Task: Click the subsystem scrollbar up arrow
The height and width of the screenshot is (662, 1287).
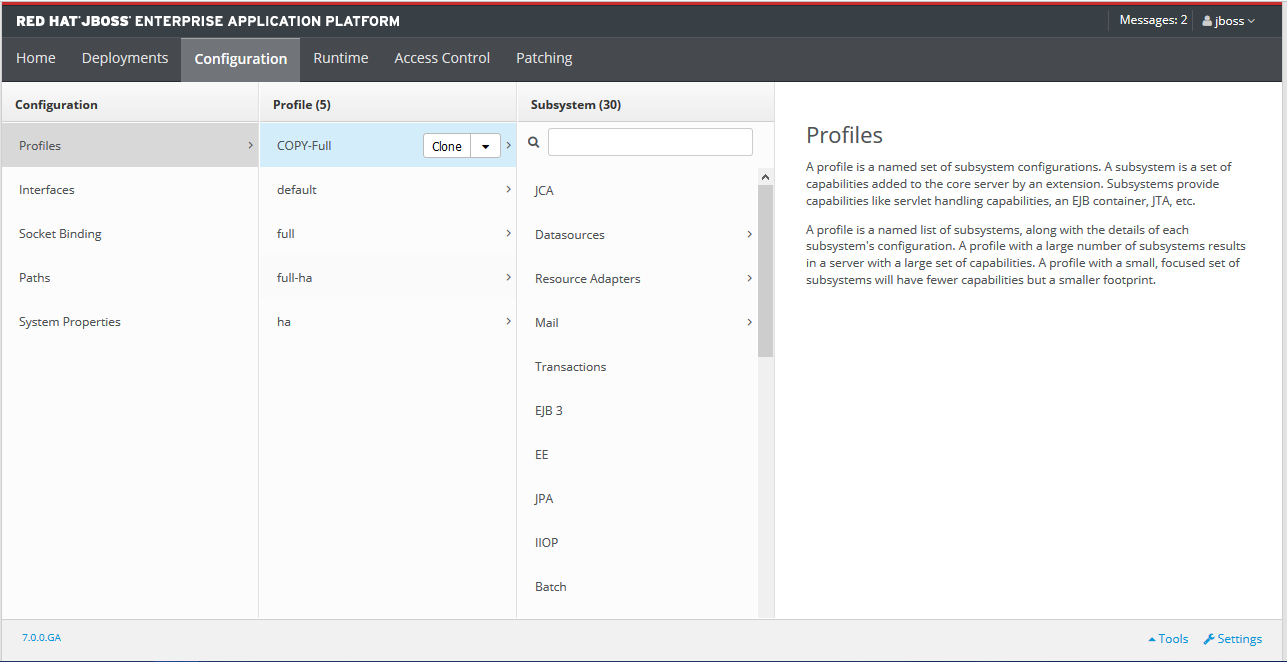Action: click(765, 177)
